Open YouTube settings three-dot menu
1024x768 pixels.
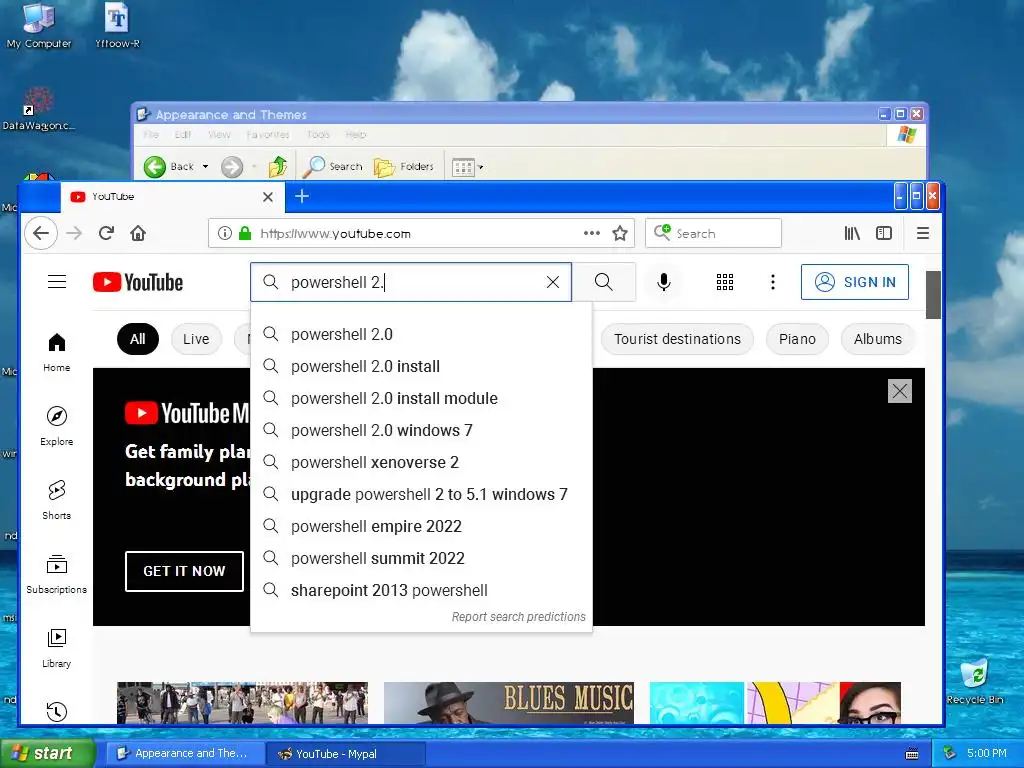click(773, 282)
